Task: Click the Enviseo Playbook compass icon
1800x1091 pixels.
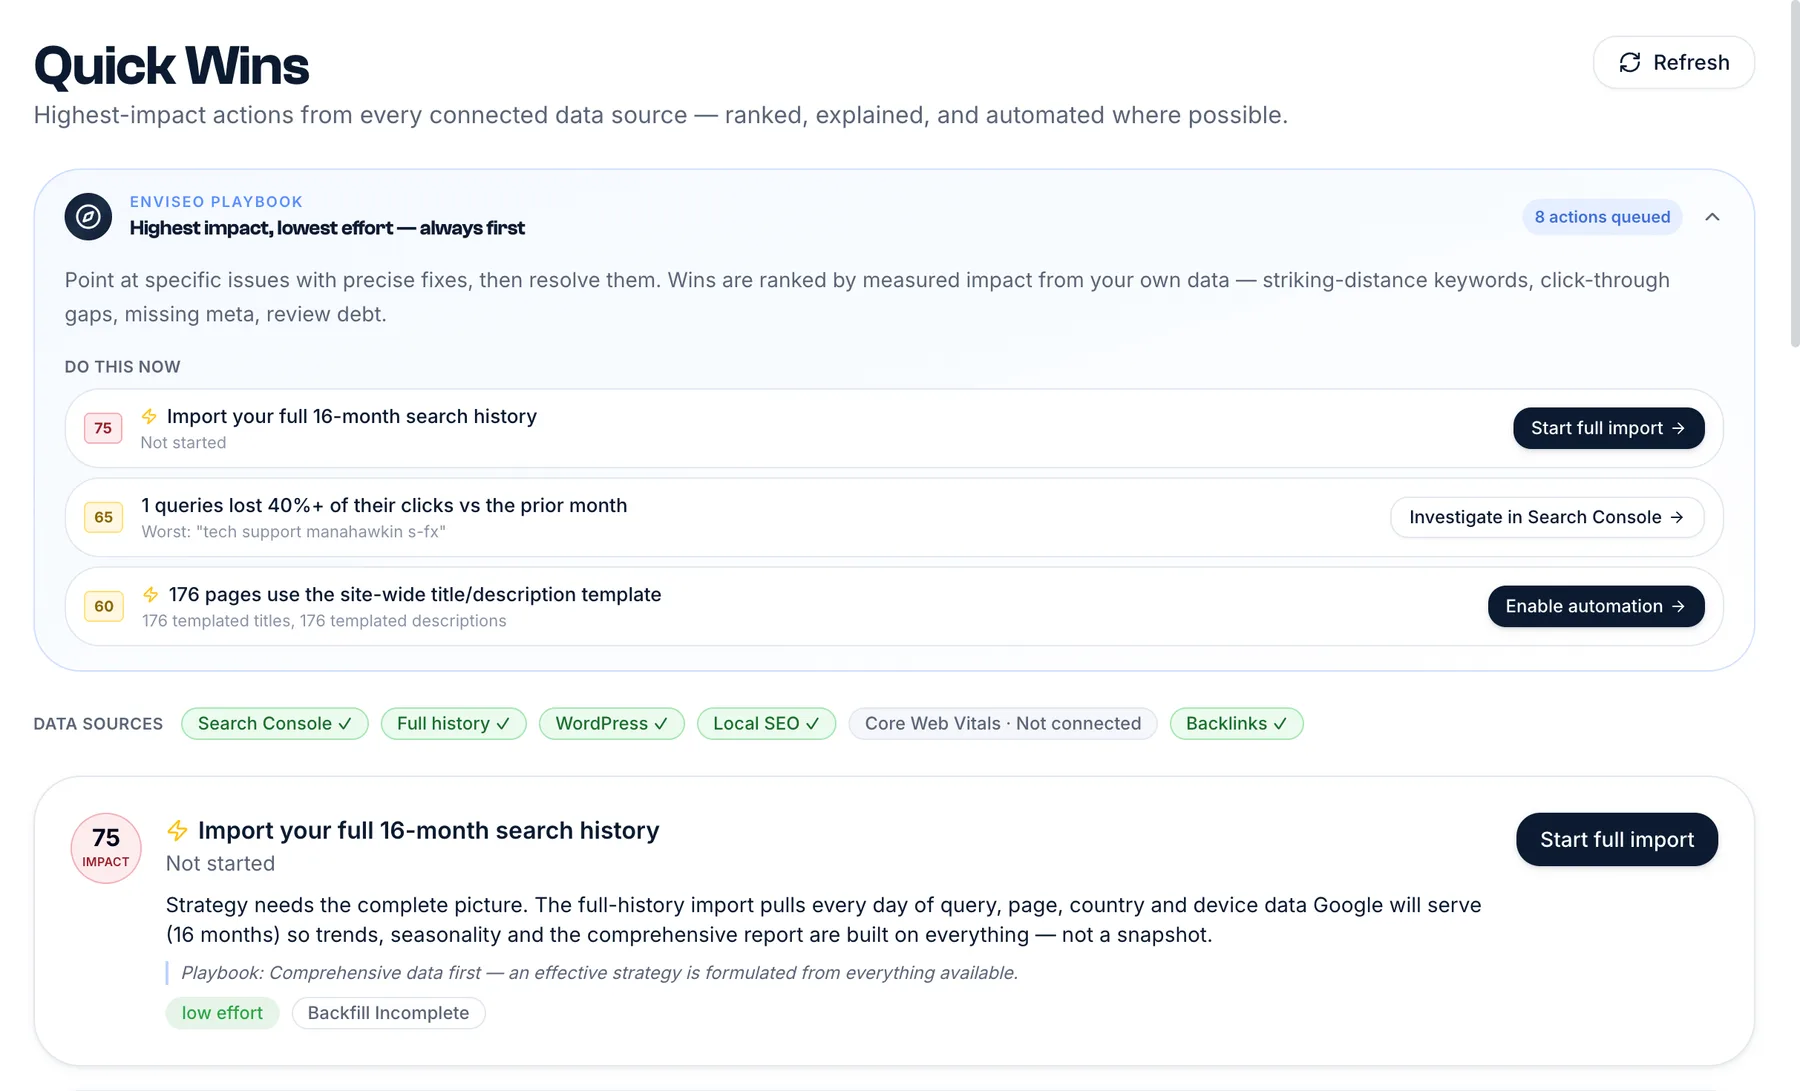Action: pos(88,216)
